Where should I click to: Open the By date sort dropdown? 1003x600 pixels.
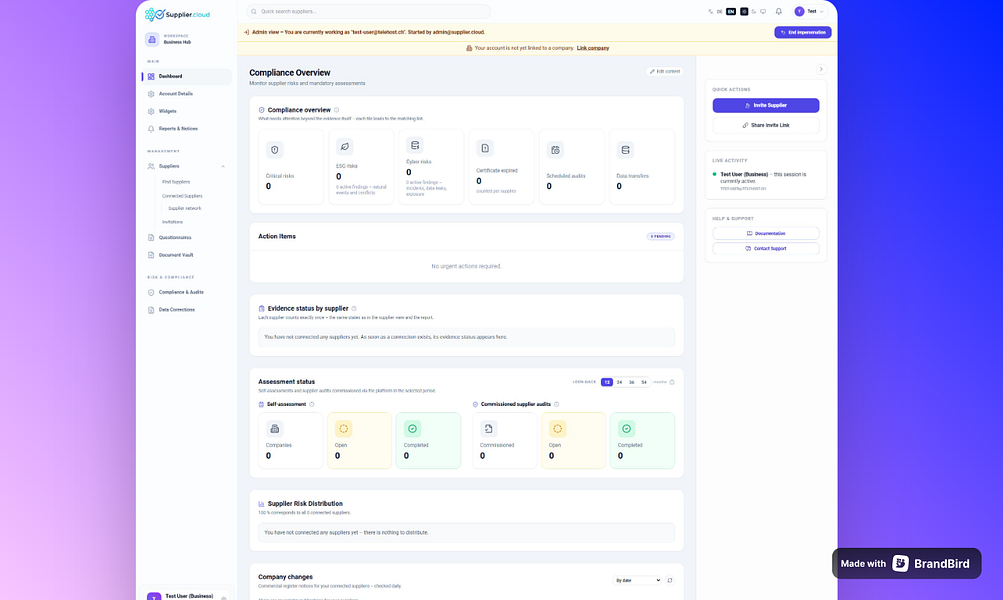point(637,580)
